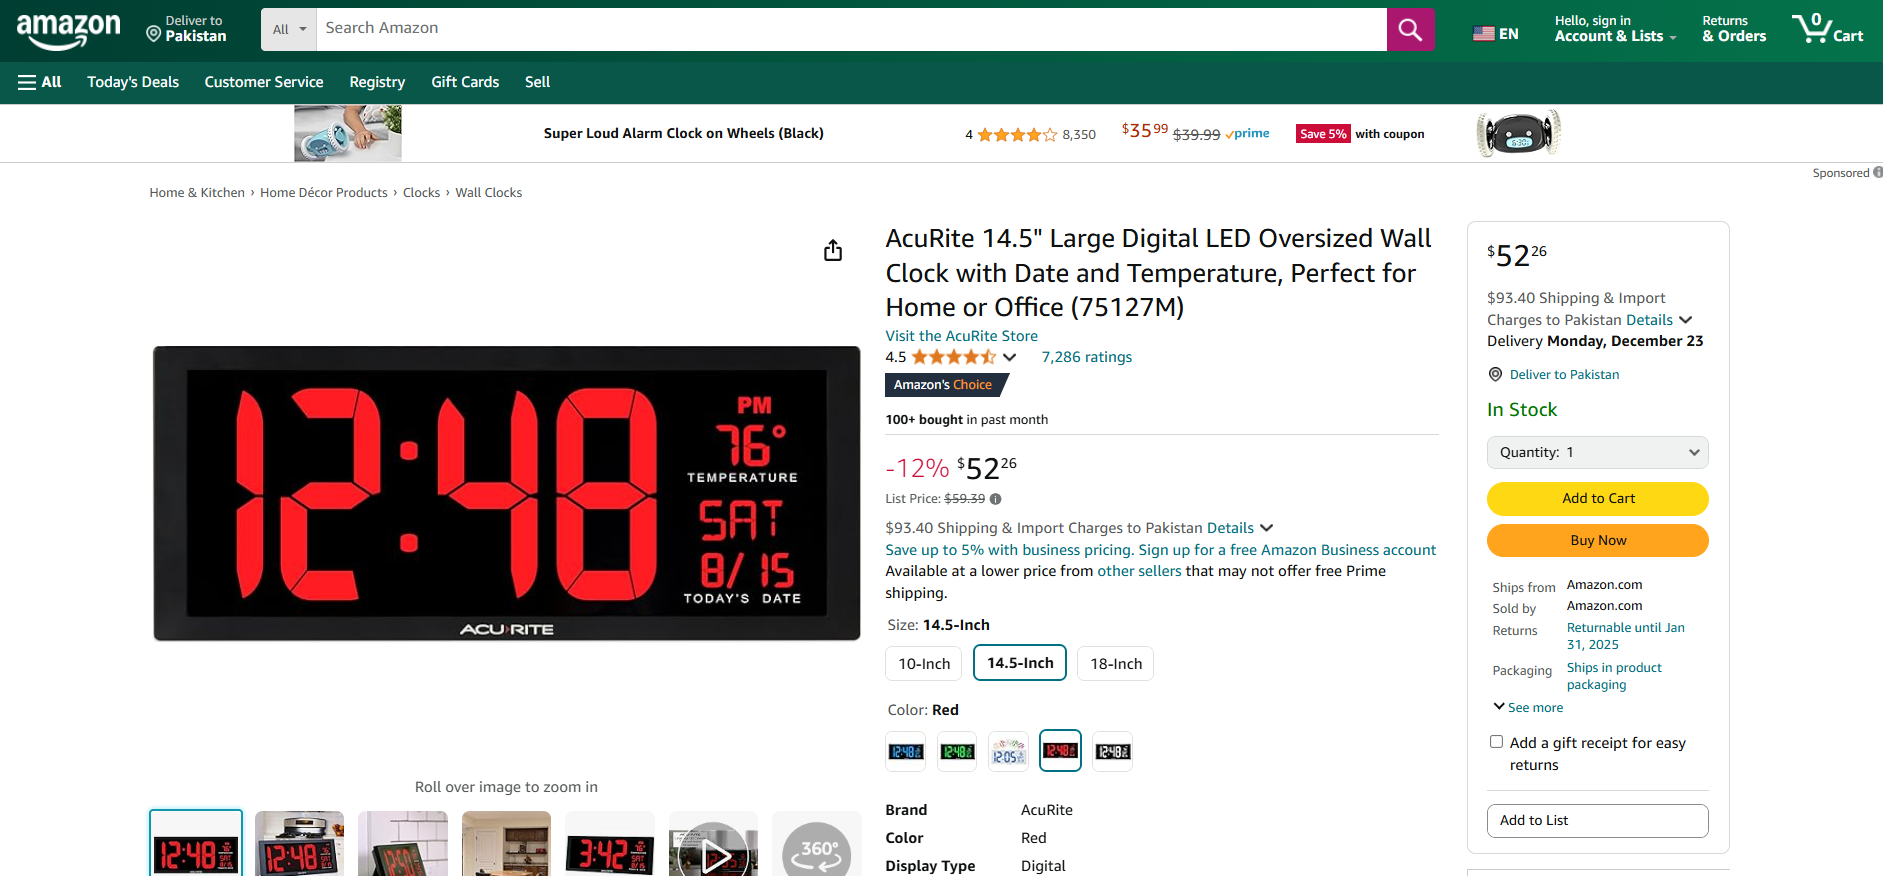Click Ships in product packaging link

(x=1614, y=676)
